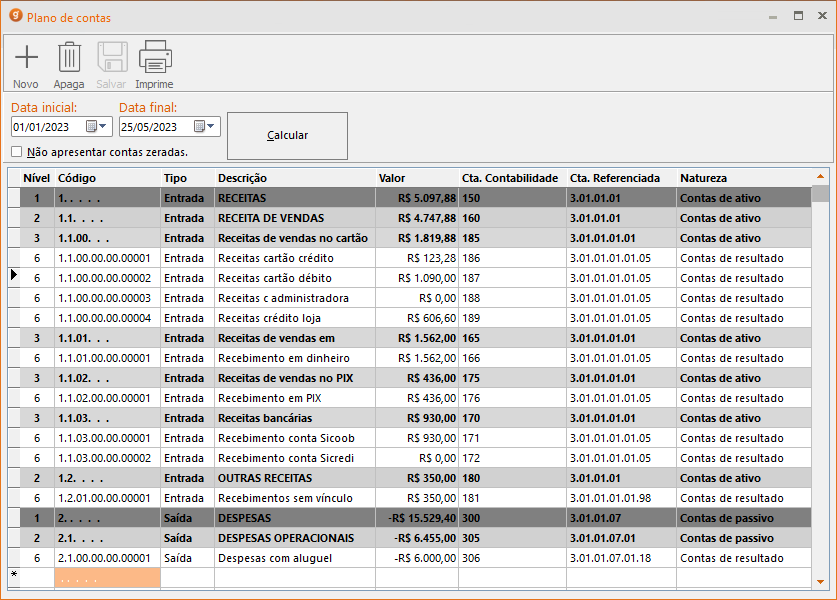Select 'Recebimentos sem vínculo' cell
The height and width of the screenshot is (600, 837).
(295, 498)
